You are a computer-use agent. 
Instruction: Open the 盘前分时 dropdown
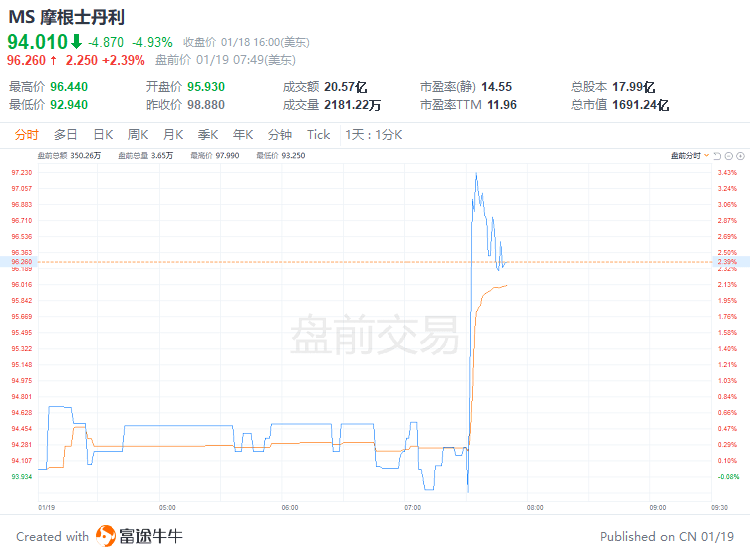coord(690,156)
